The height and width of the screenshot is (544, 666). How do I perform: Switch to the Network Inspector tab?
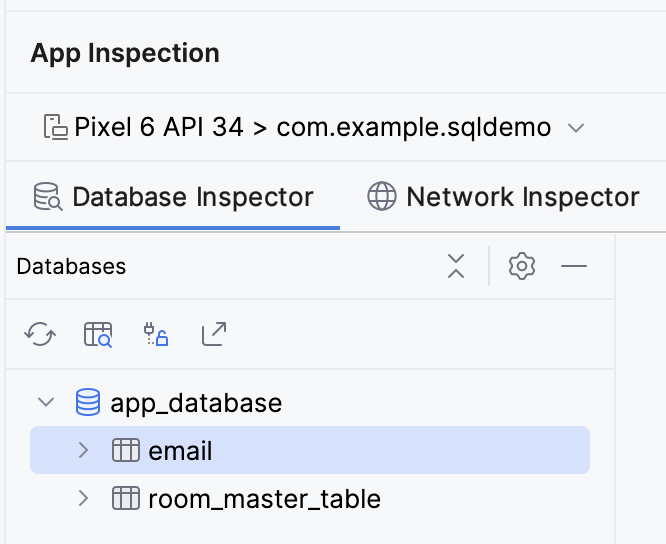(503, 197)
